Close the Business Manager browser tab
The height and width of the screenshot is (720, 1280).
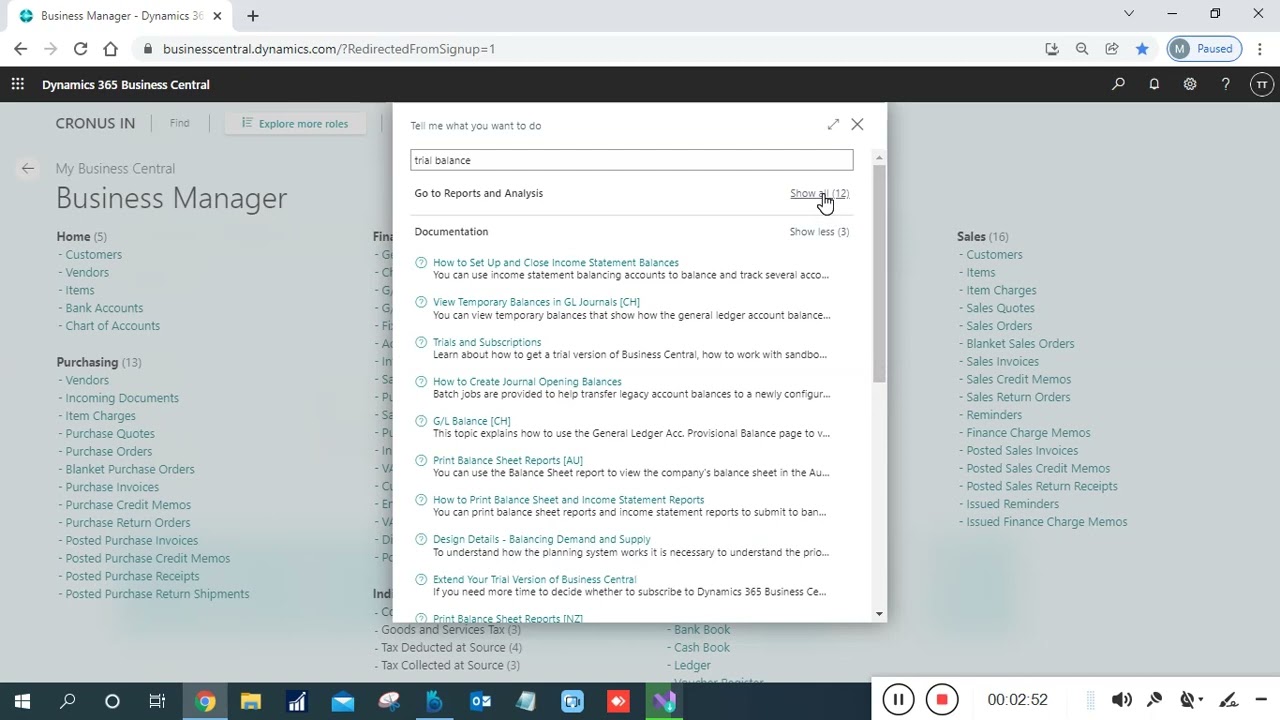click(x=217, y=16)
